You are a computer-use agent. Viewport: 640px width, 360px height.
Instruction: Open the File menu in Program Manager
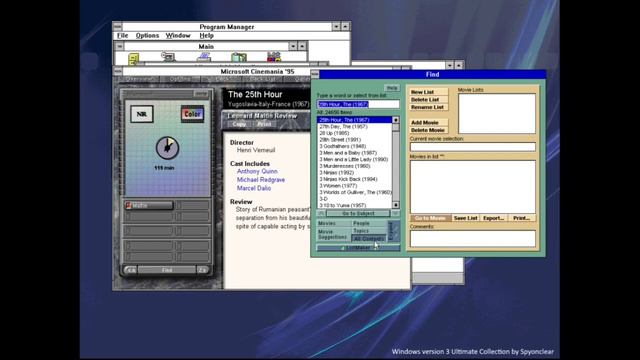click(122, 36)
